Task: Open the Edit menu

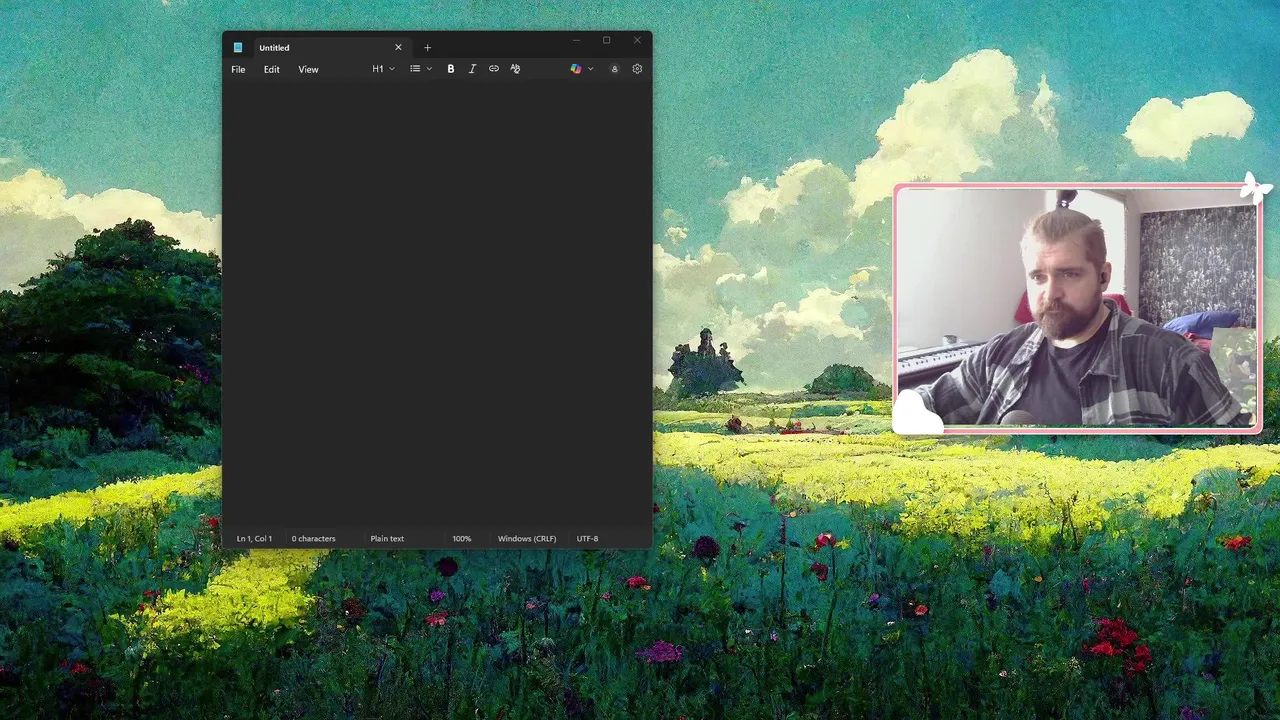Action: coord(271,69)
